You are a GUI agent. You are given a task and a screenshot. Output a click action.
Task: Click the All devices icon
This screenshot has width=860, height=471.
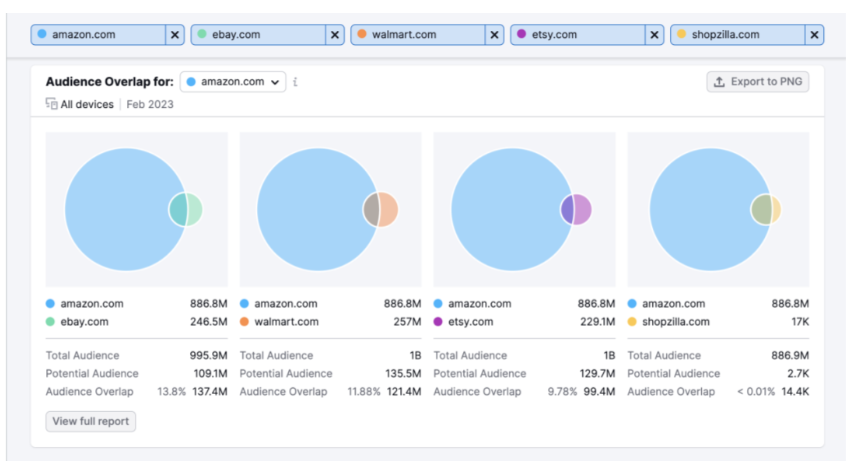coord(52,104)
